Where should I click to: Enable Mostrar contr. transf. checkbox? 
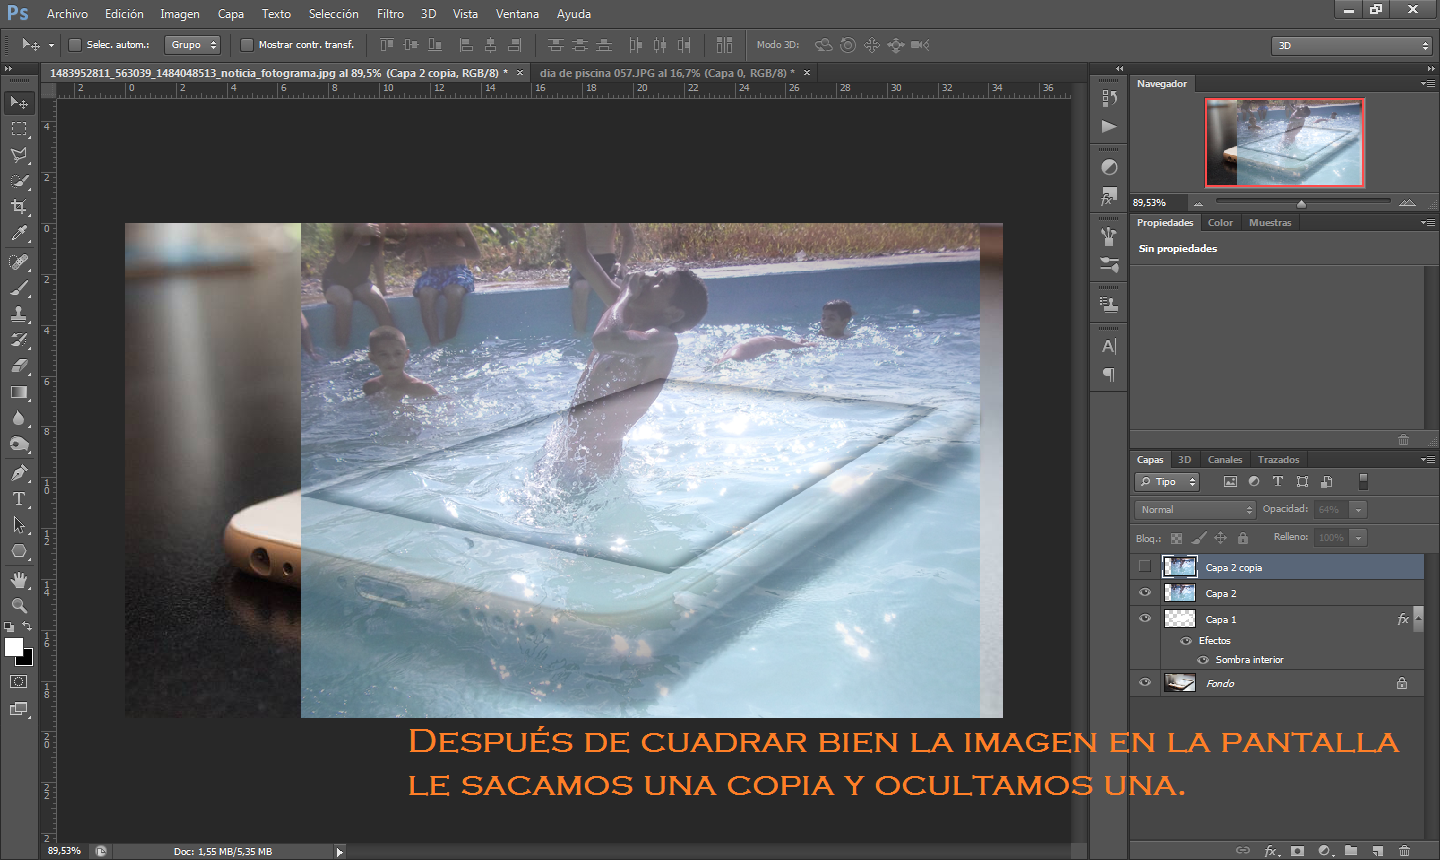(247, 45)
